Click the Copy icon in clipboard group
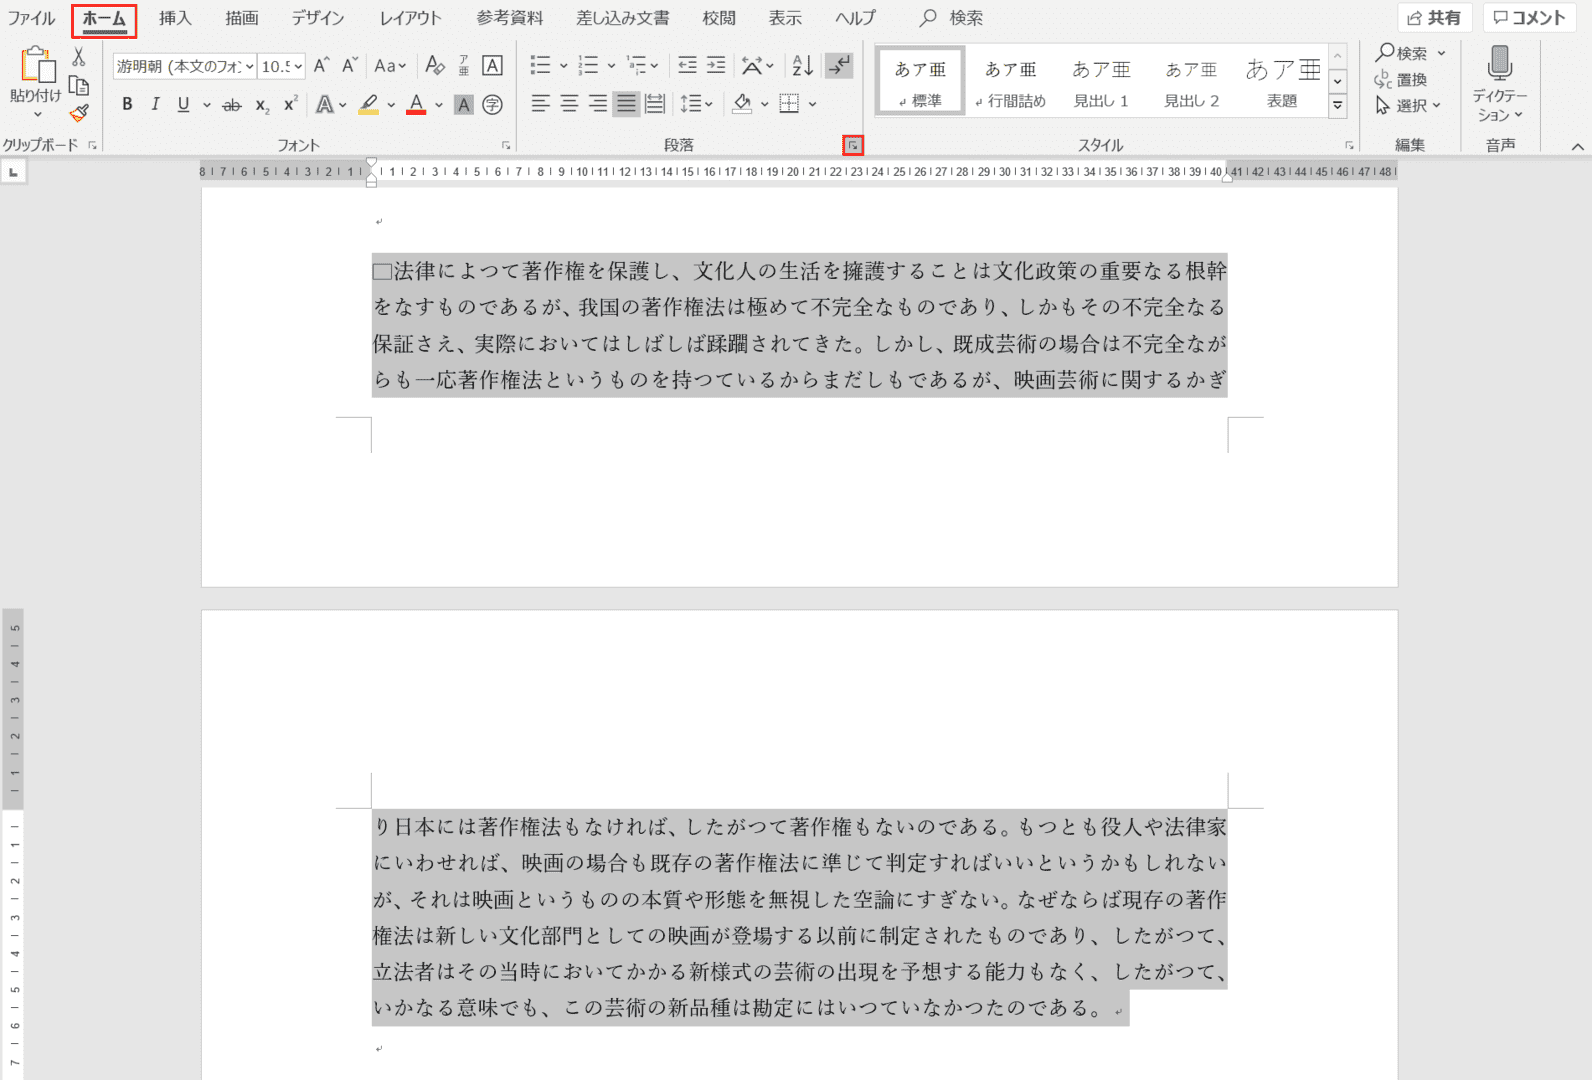1592x1080 pixels. point(79,86)
